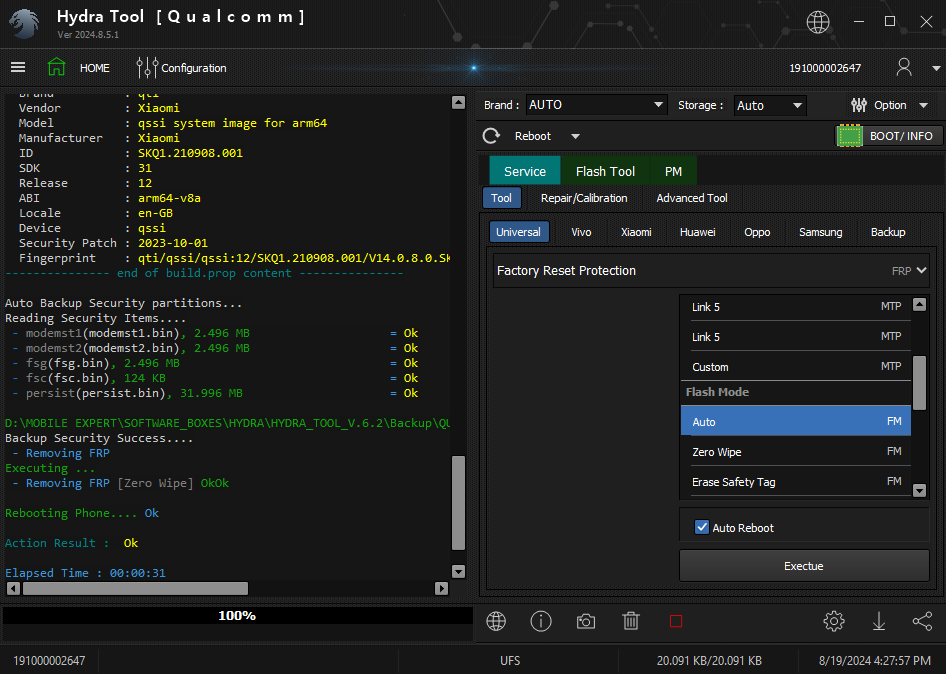
Task: Switch to the Service tab
Action: [524, 171]
